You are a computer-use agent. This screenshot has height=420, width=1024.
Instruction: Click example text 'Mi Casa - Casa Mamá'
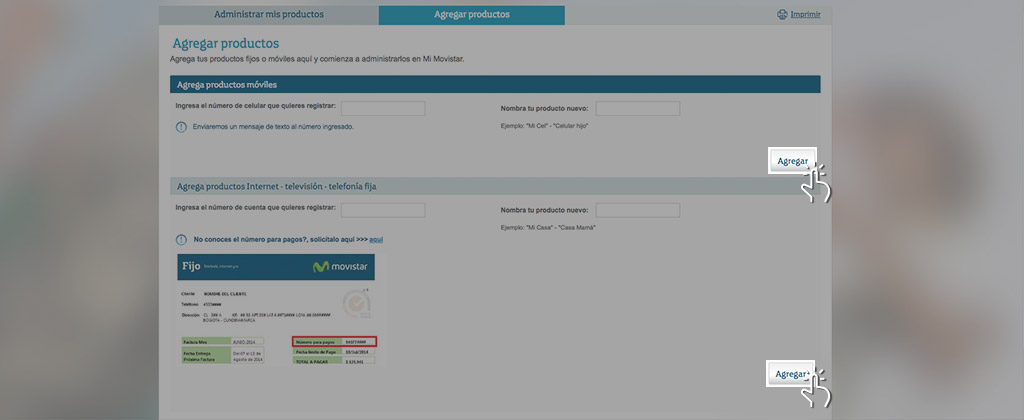[549, 227]
